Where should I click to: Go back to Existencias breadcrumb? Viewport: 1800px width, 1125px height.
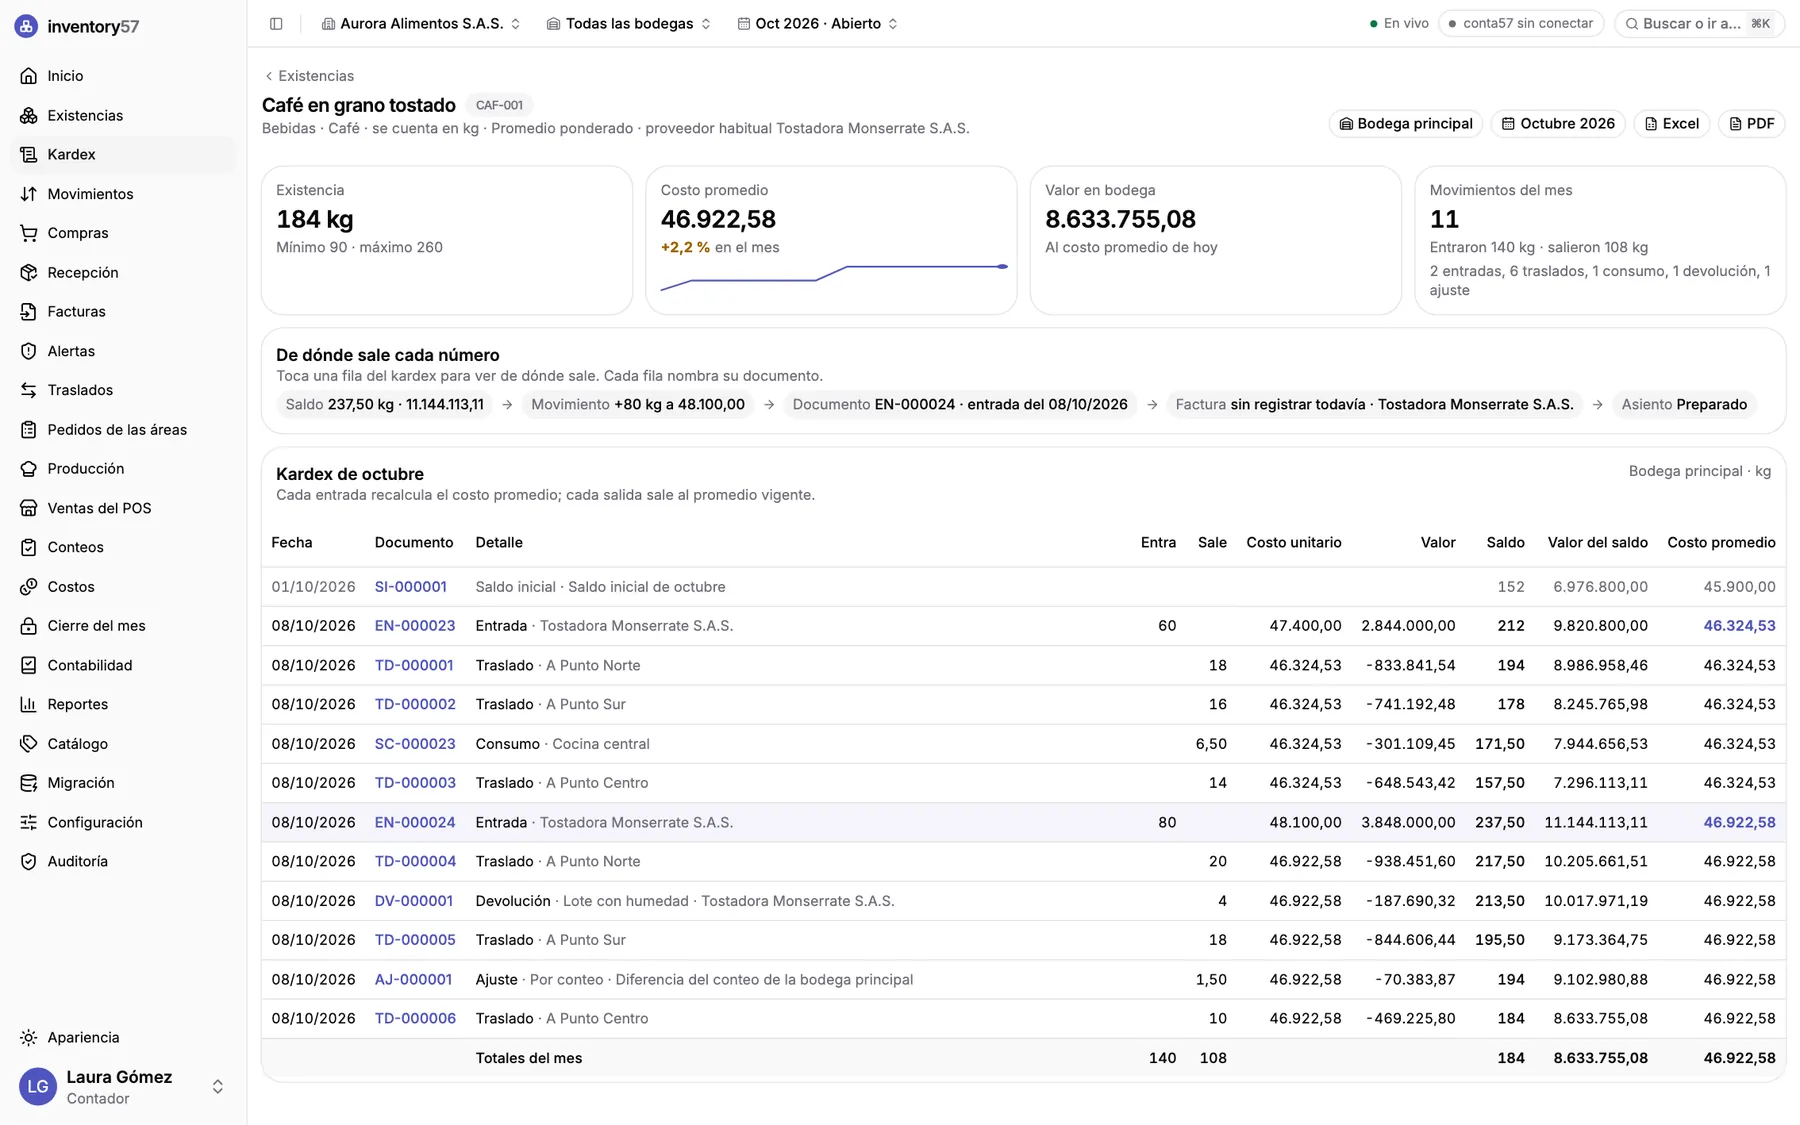point(309,76)
